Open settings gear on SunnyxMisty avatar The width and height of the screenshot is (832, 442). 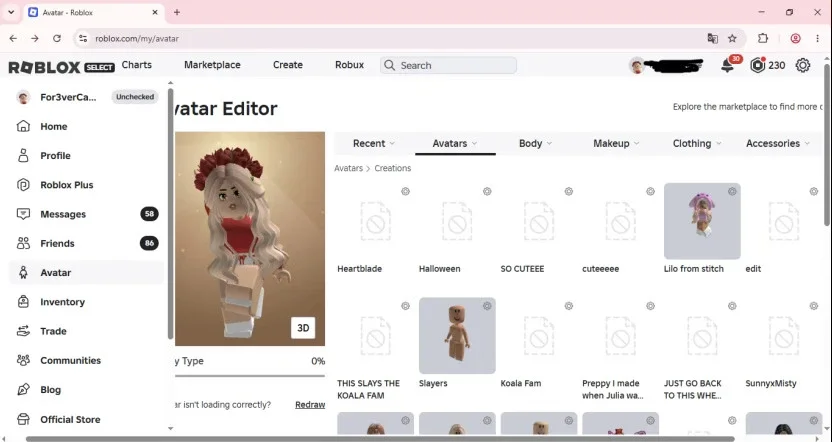tap(814, 306)
